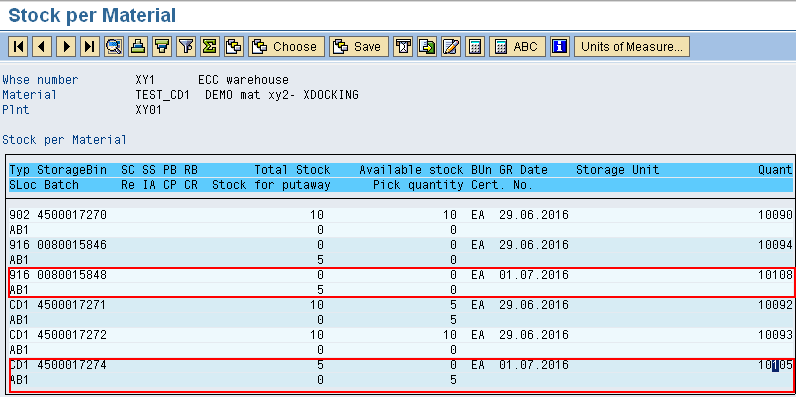This screenshot has width=796, height=397.
Task: Jump to last page arrow icon
Action: [90, 47]
